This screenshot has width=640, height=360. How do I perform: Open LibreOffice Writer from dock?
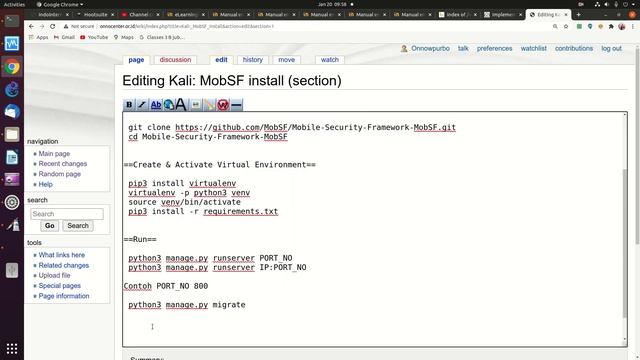point(12,157)
